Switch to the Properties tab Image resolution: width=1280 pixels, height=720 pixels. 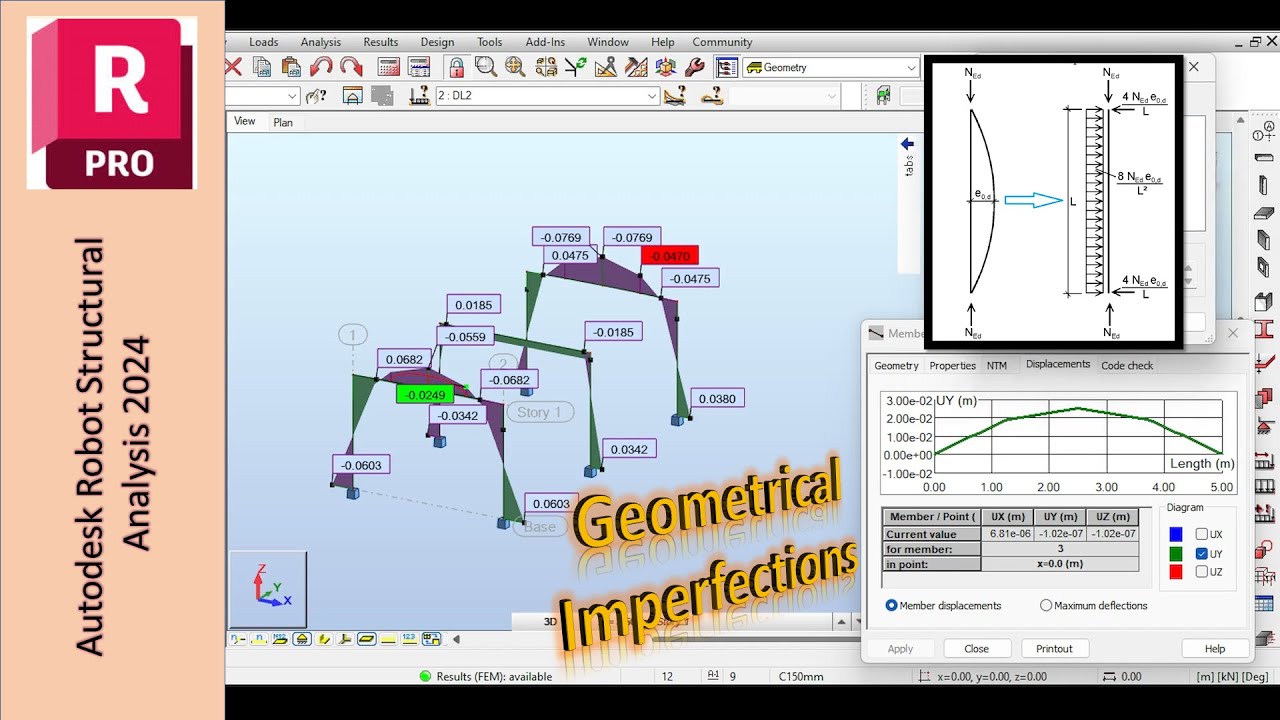click(x=953, y=366)
